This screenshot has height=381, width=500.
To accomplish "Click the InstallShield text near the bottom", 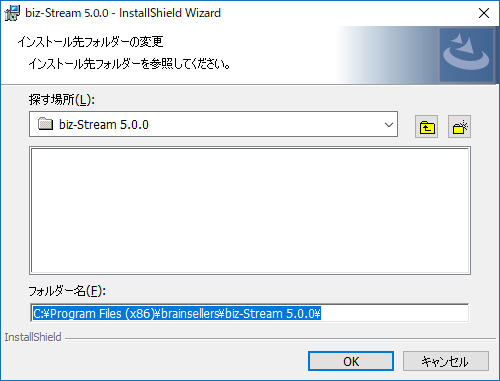I will click(33, 337).
